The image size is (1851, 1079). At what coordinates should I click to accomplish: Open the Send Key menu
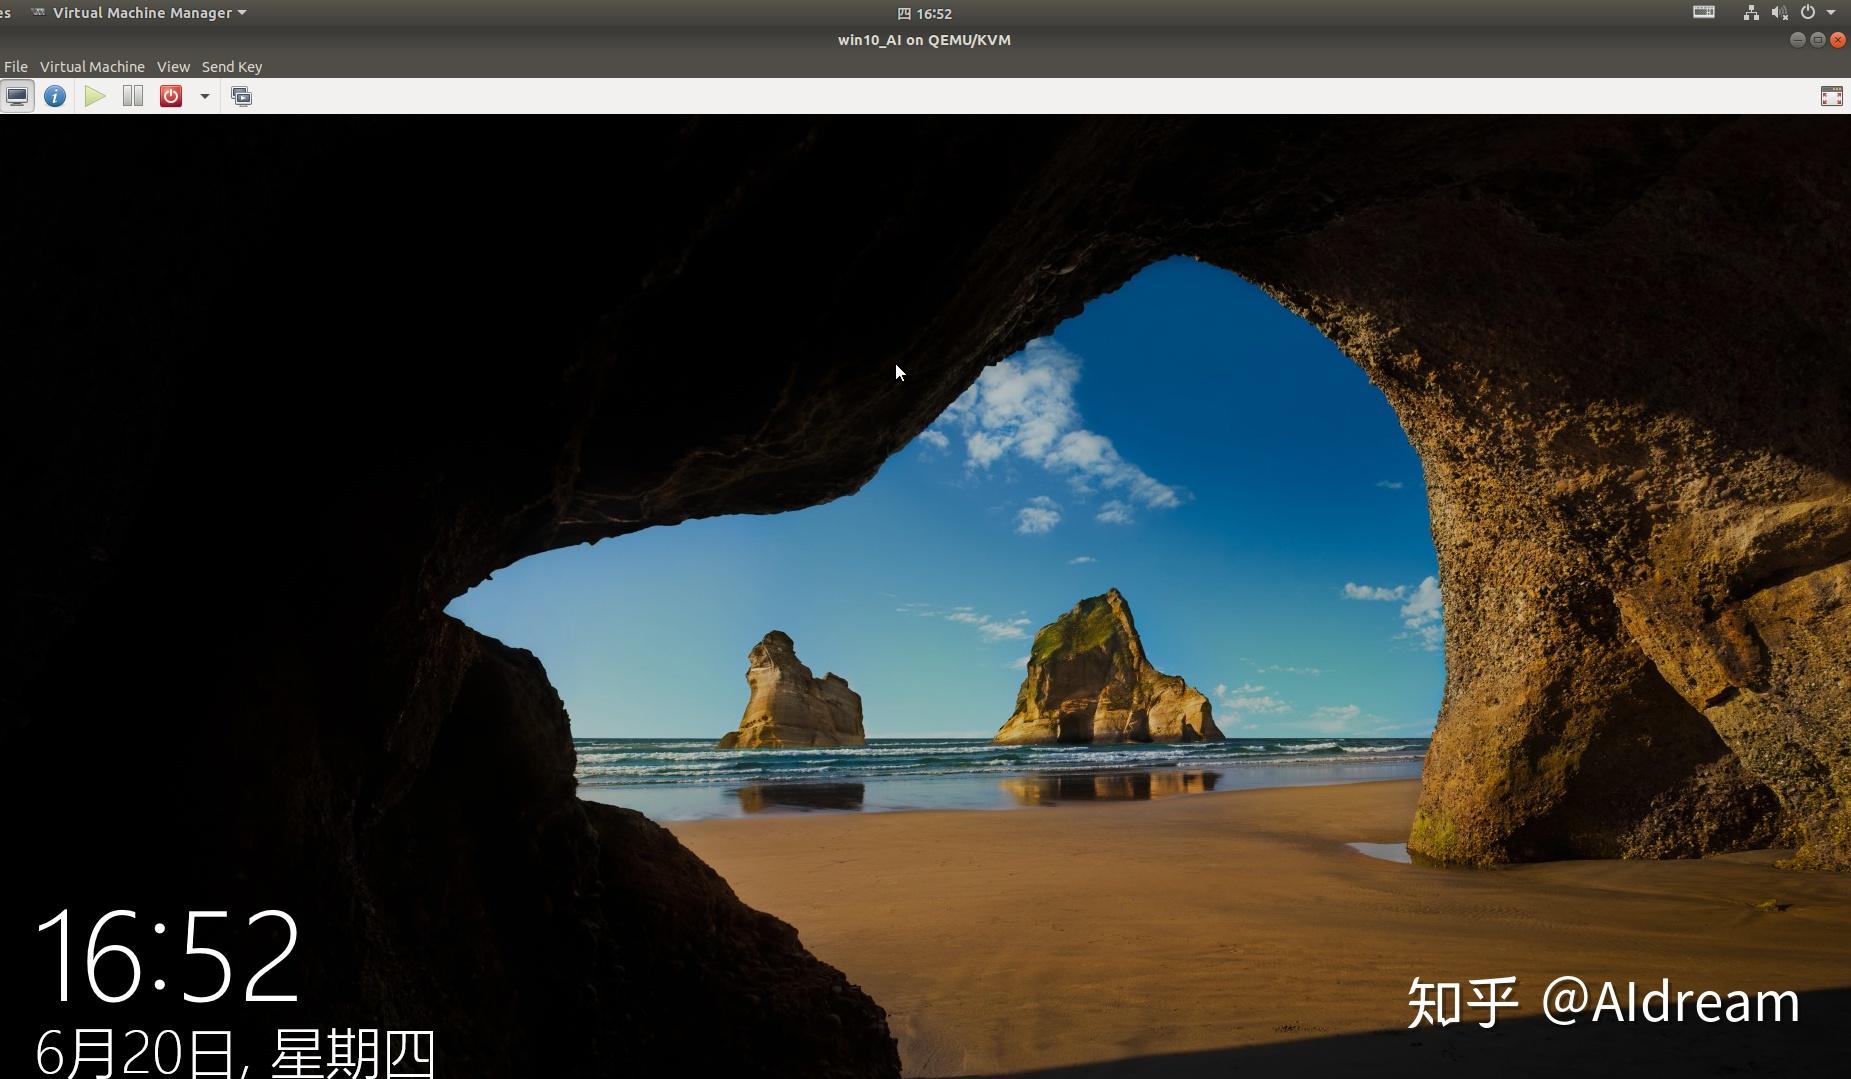click(232, 67)
